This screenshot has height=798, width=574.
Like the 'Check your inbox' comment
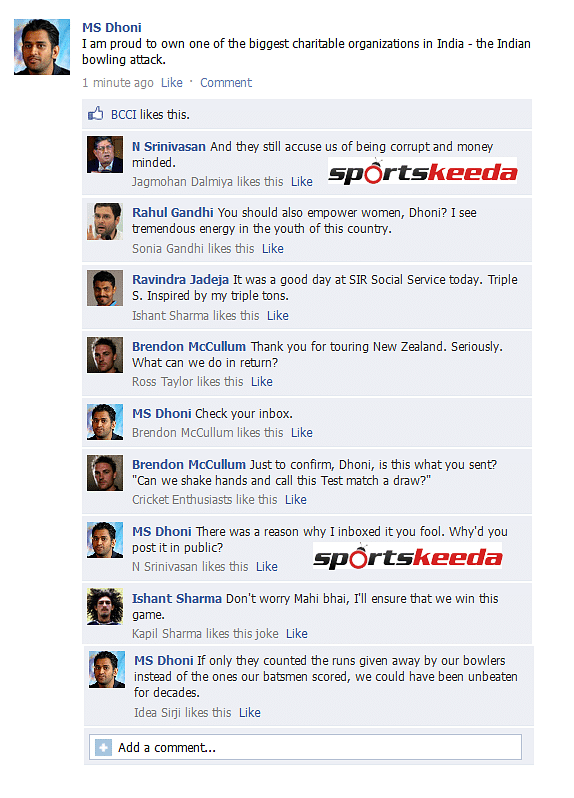point(302,433)
